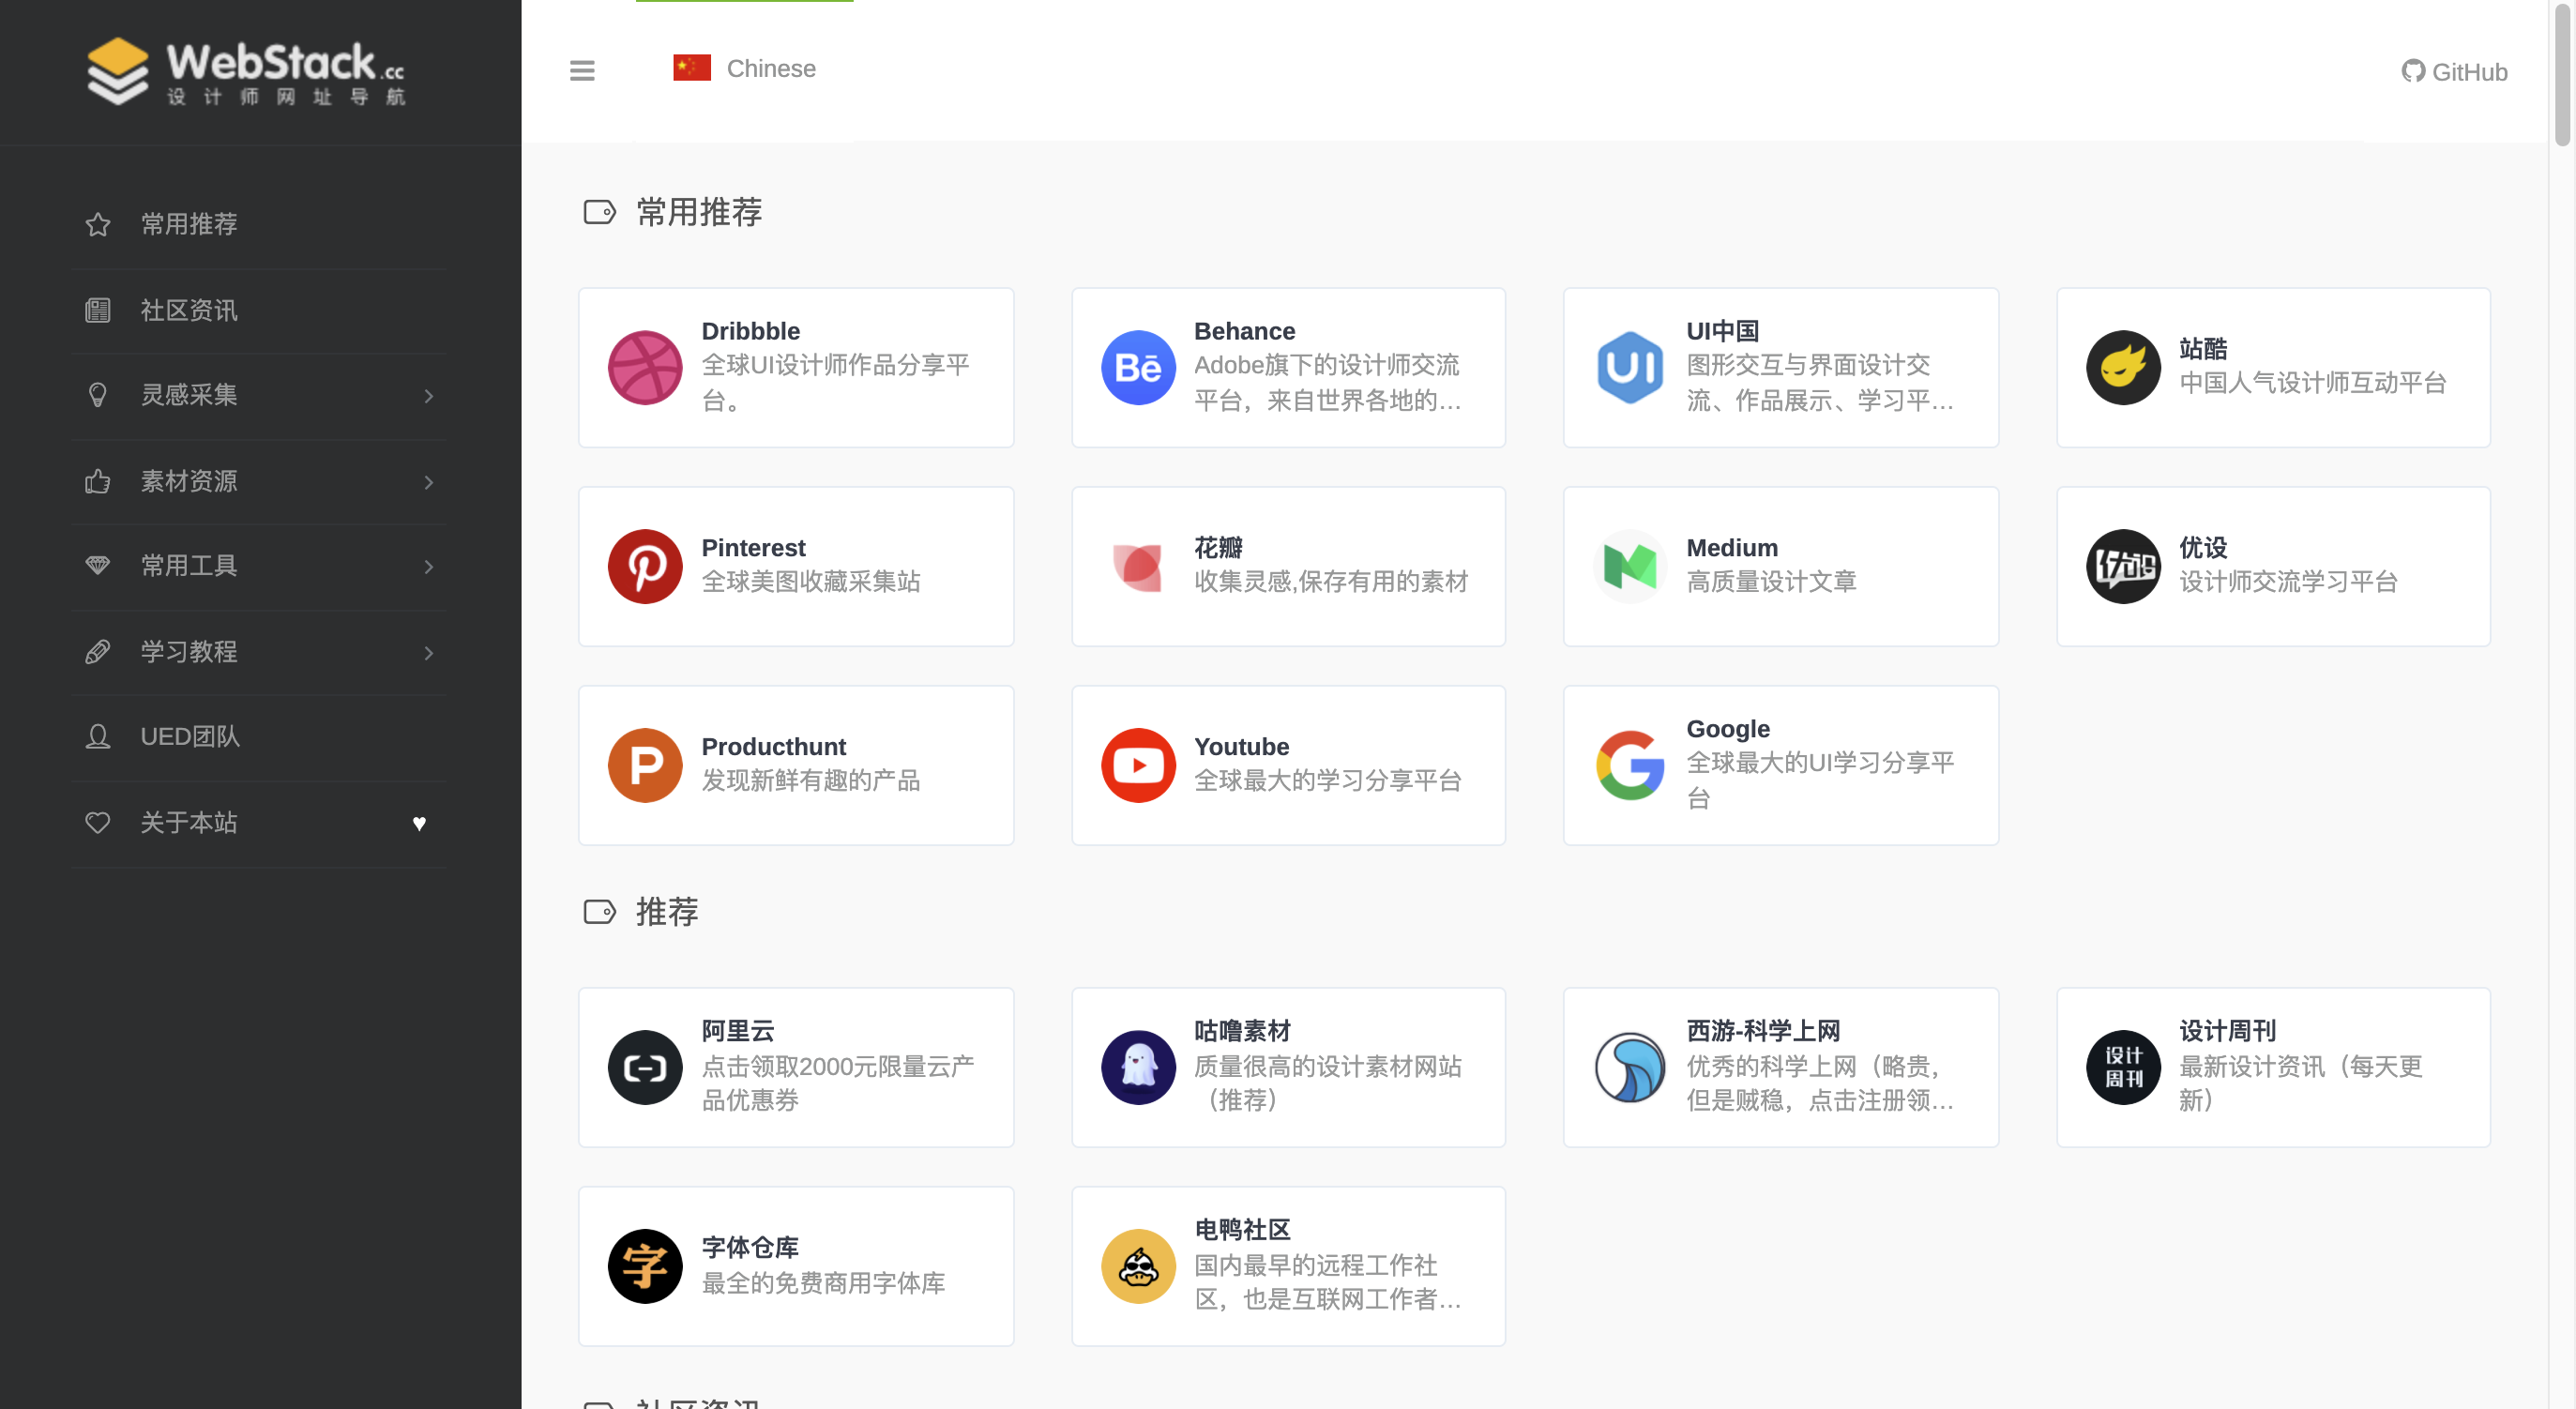Click the thumbs-up icon next to 素材资源
The image size is (2576, 1409).
click(x=97, y=481)
